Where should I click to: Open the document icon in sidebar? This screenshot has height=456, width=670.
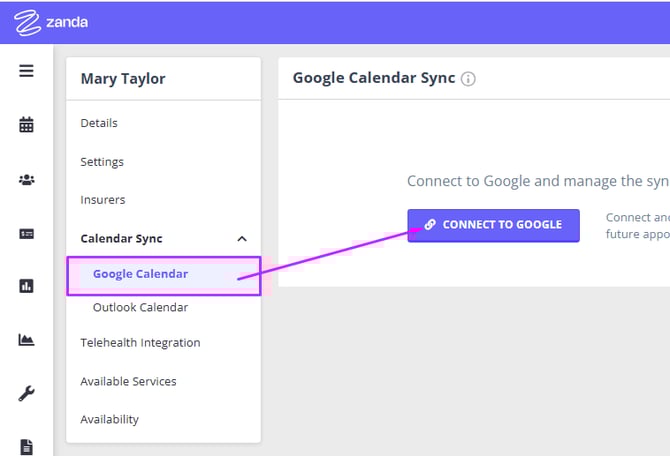[26, 446]
